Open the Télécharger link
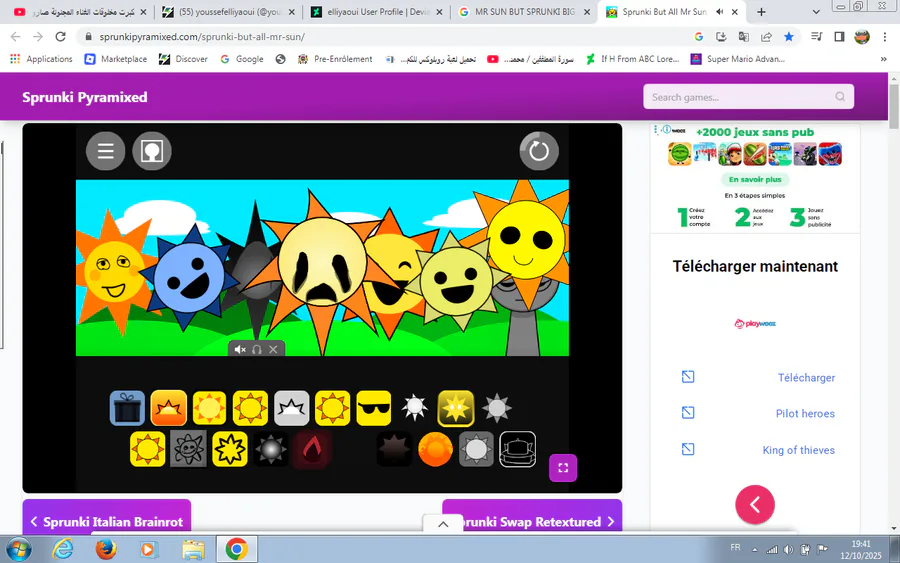This screenshot has height=563, width=900. click(806, 378)
